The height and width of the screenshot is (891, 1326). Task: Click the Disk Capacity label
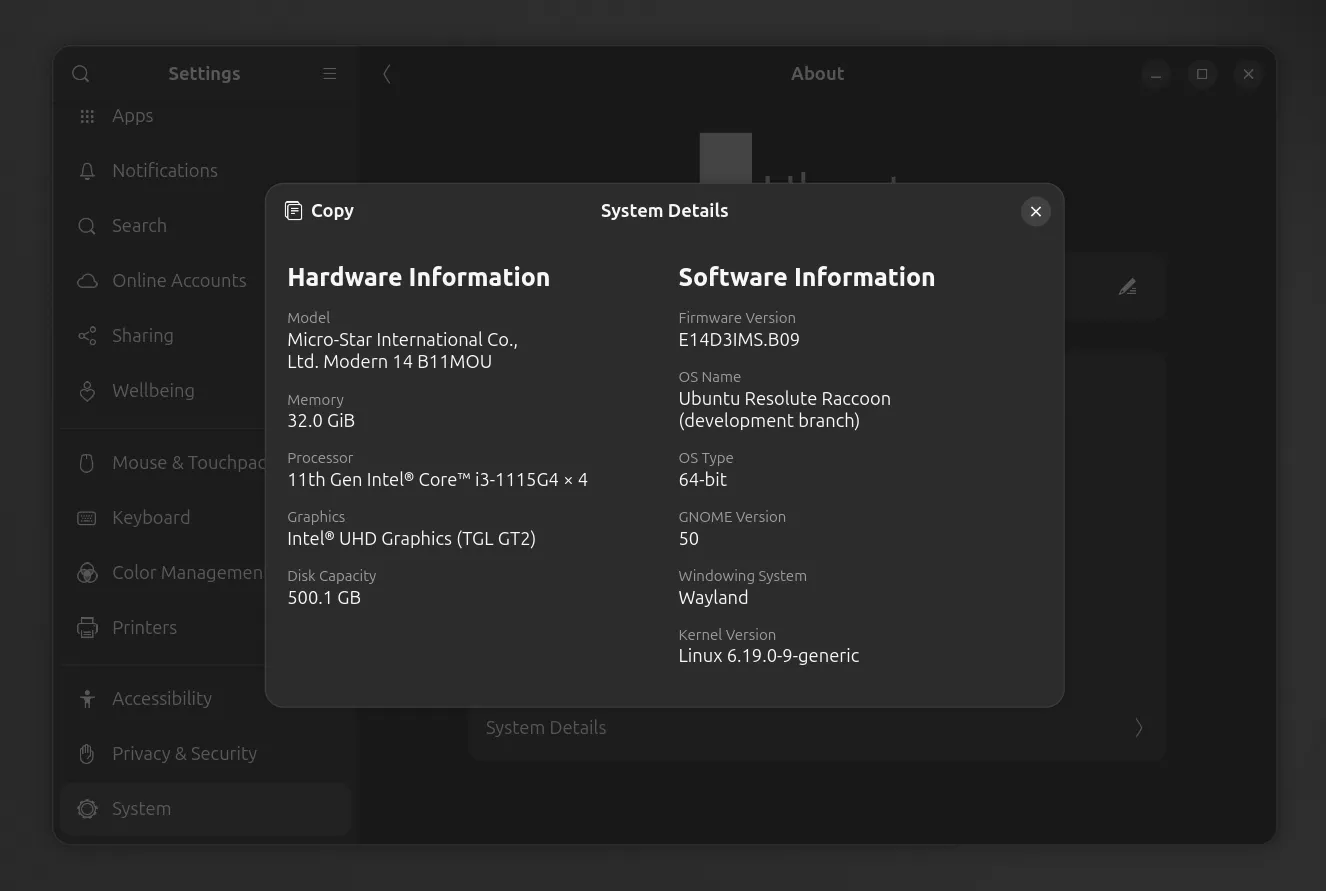pyautogui.click(x=332, y=576)
